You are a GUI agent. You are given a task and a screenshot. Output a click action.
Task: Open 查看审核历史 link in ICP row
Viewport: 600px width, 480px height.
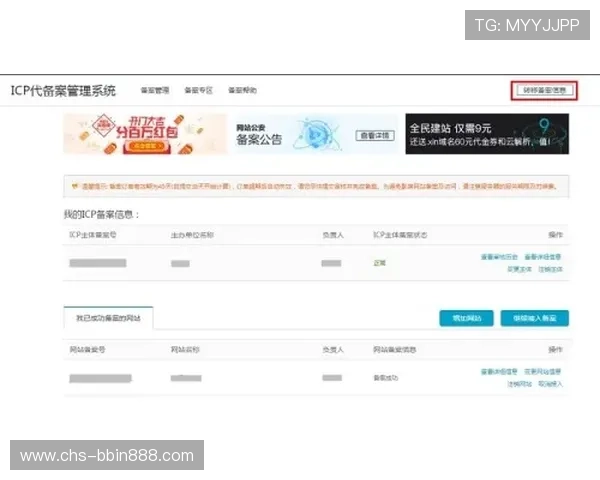coord(499,257)
